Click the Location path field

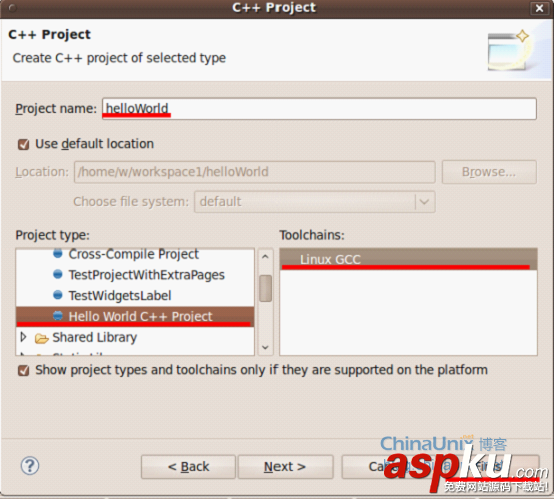point(254,172)
